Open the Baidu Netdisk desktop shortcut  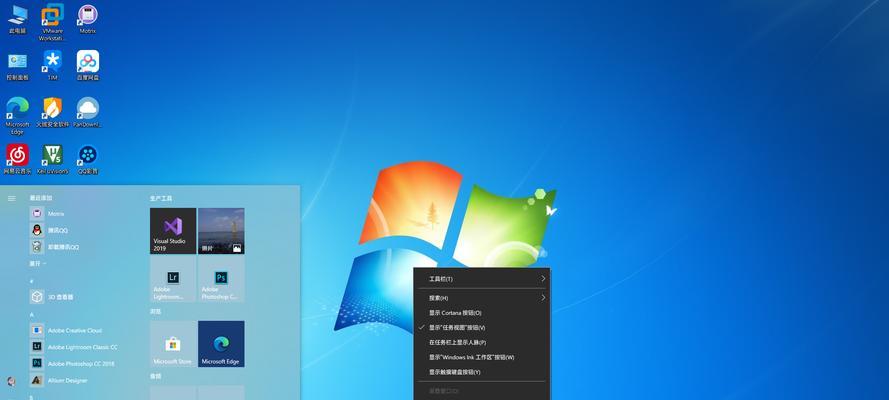[x=87, y=65]
